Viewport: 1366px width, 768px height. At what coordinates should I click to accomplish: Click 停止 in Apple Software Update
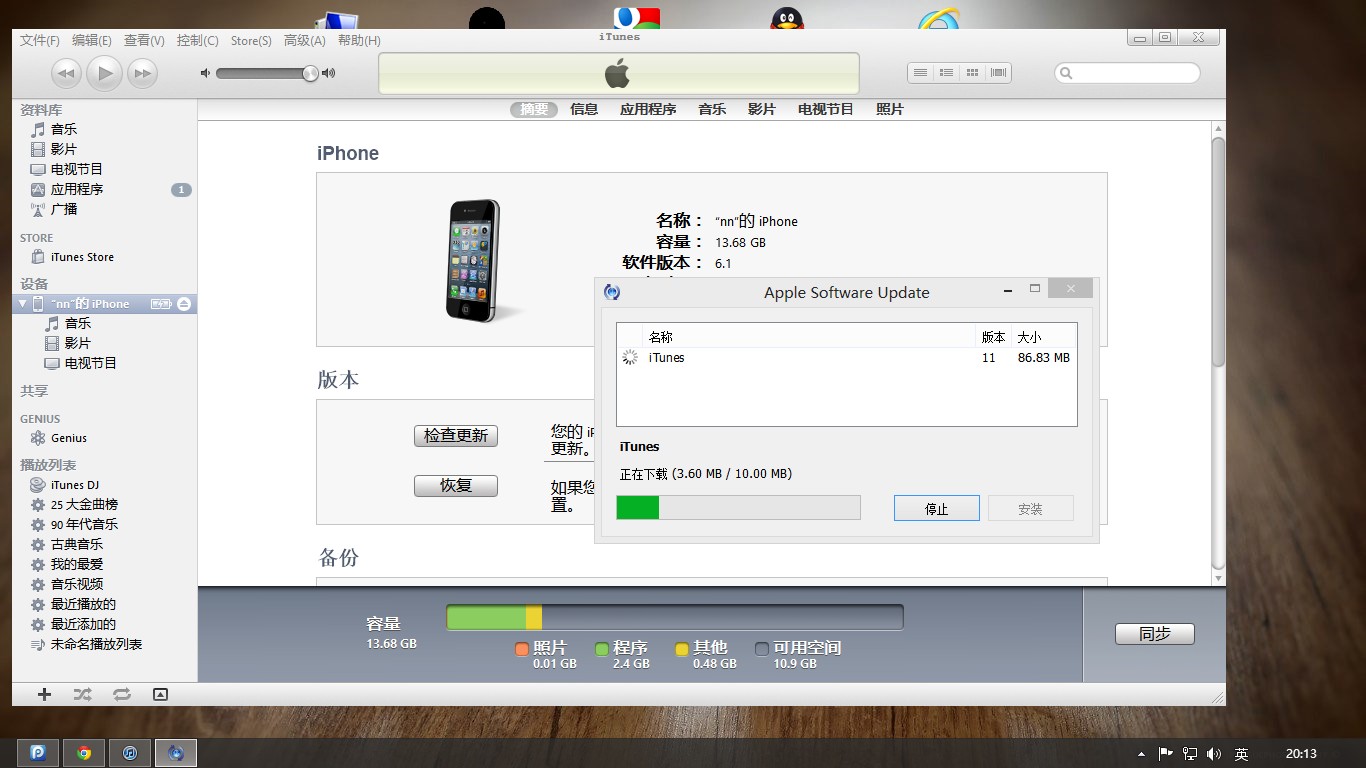point(937,508)
